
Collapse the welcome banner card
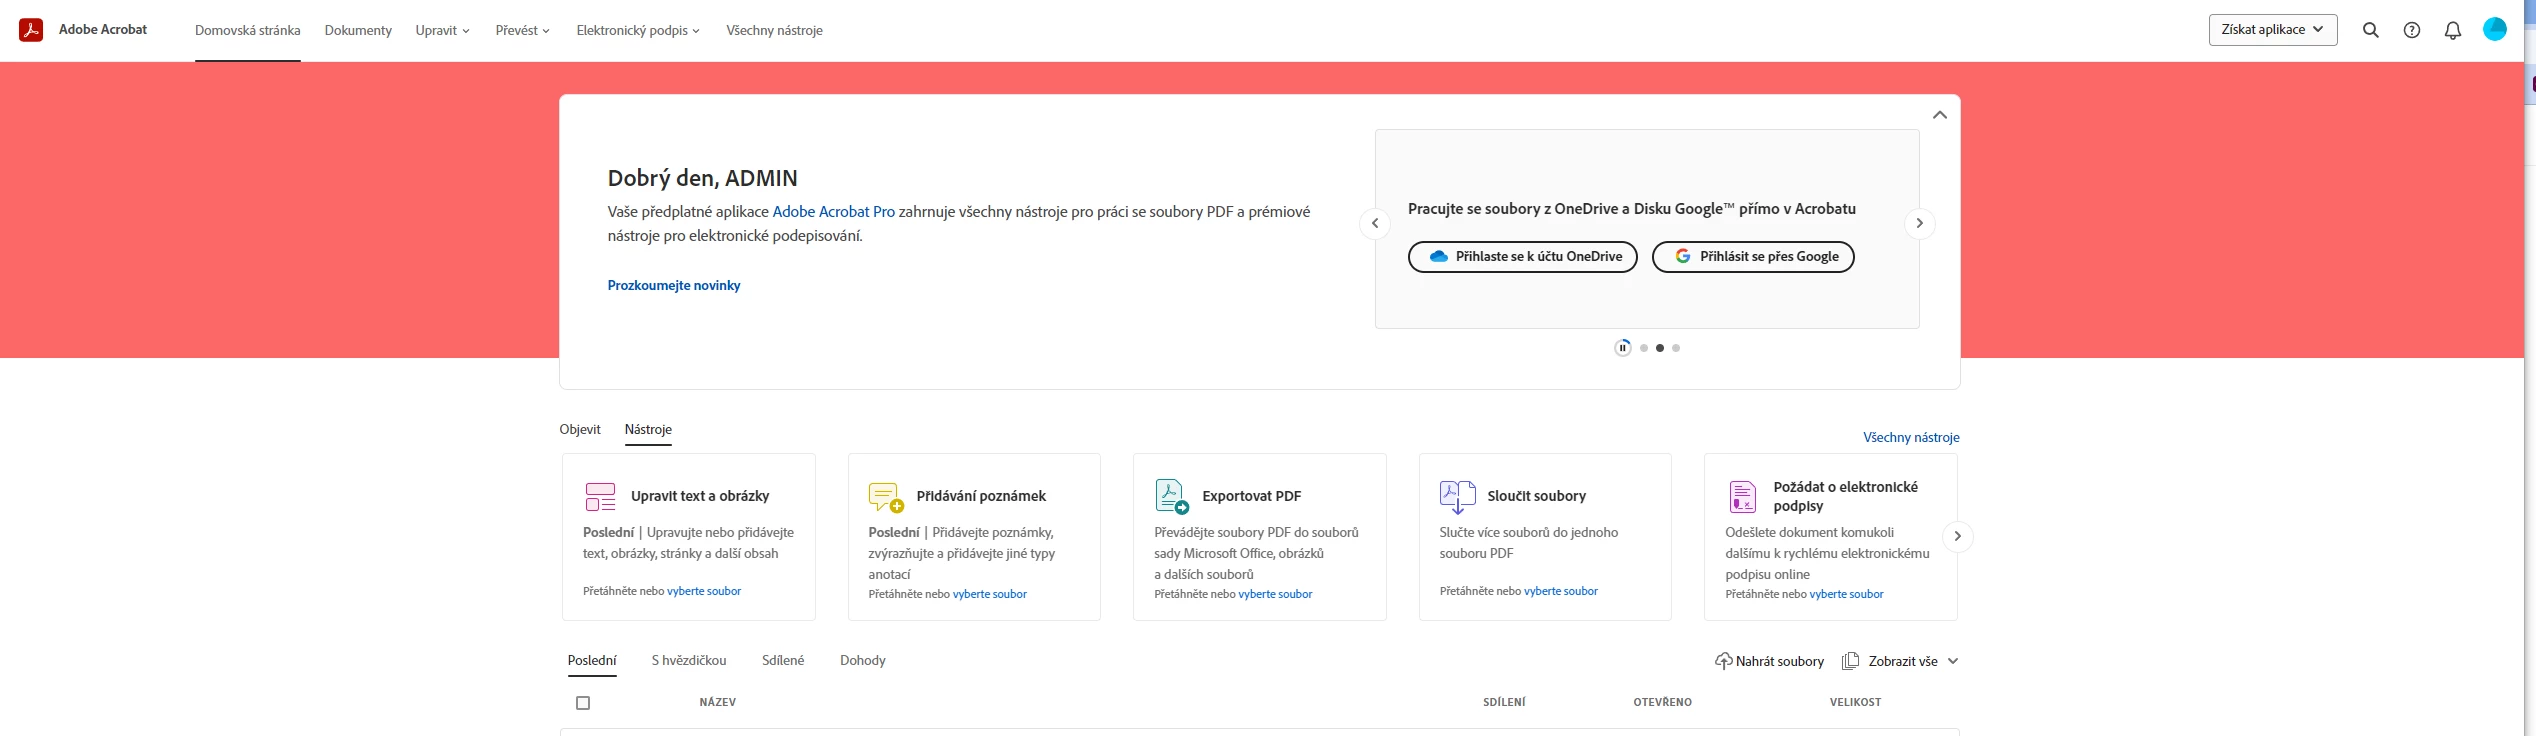point(1940,115)
